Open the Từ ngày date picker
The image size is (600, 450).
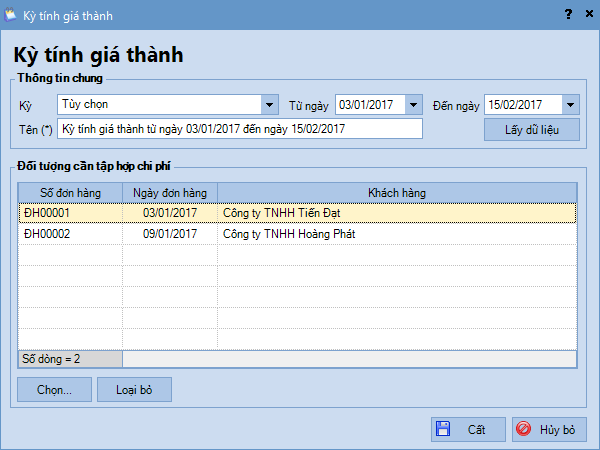(x=413, y=104)
